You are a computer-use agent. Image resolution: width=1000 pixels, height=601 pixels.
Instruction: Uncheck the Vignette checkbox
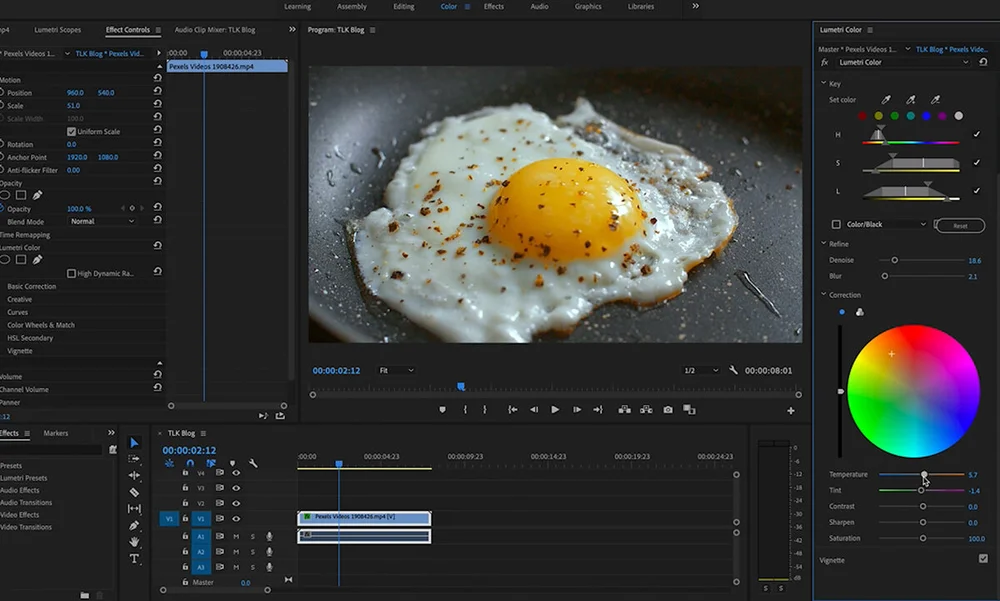pos(983,559)
